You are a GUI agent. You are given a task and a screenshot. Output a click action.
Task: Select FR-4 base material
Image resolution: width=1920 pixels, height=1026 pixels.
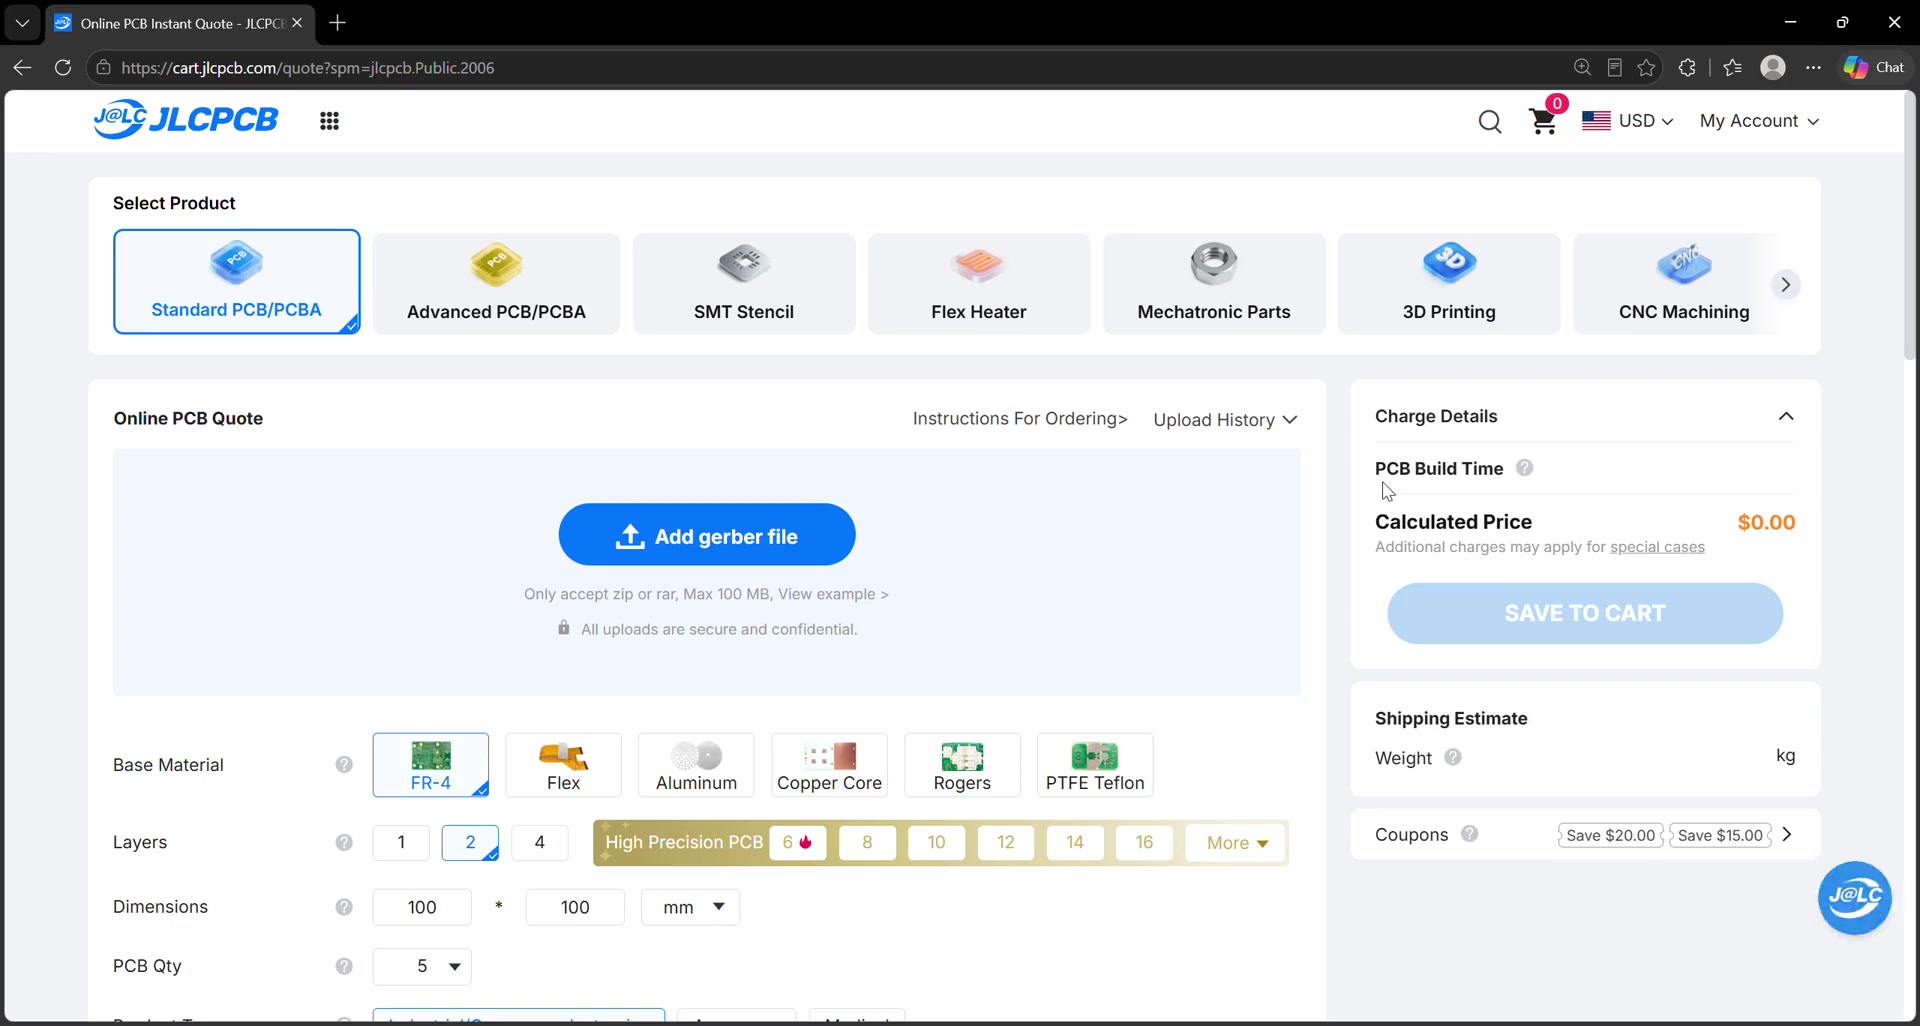coord(431,765)
